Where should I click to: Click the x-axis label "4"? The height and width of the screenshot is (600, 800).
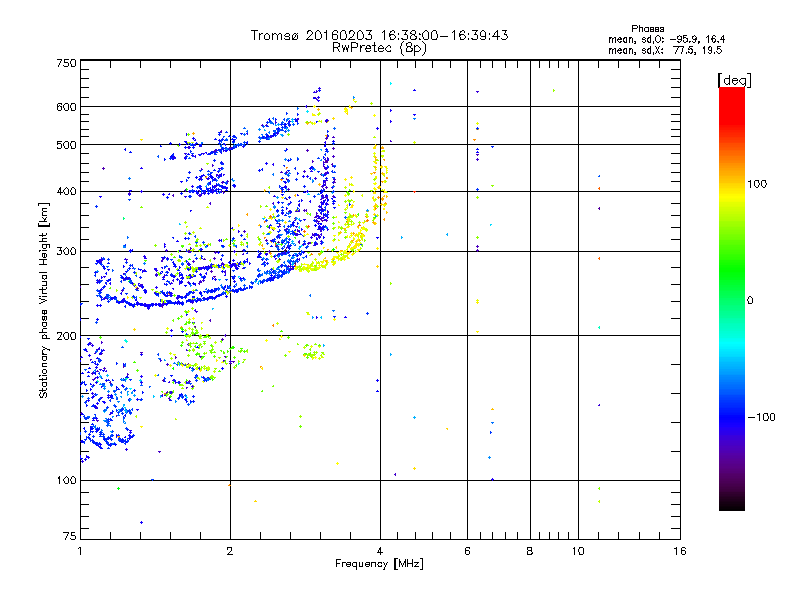pyautogui.click(x=380, y=551)
